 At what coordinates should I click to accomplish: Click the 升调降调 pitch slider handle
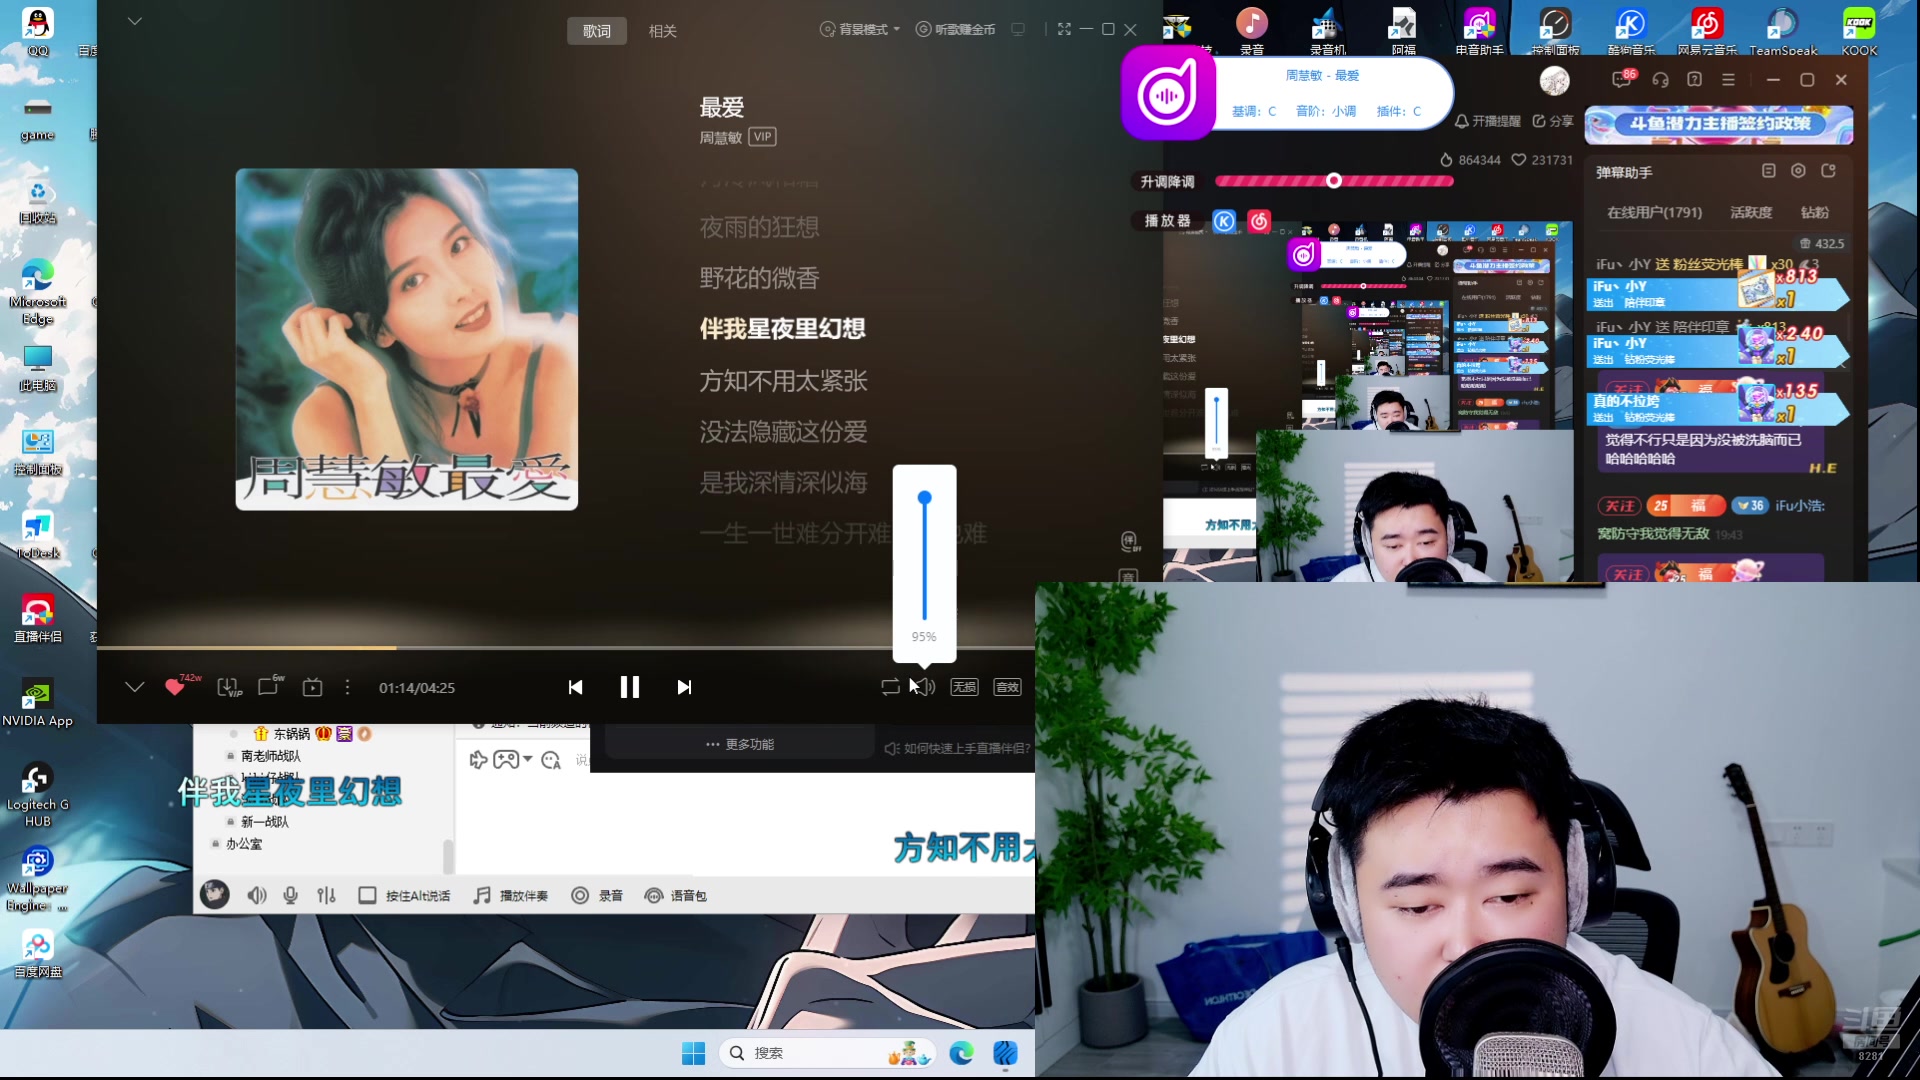coord(1334,181)
